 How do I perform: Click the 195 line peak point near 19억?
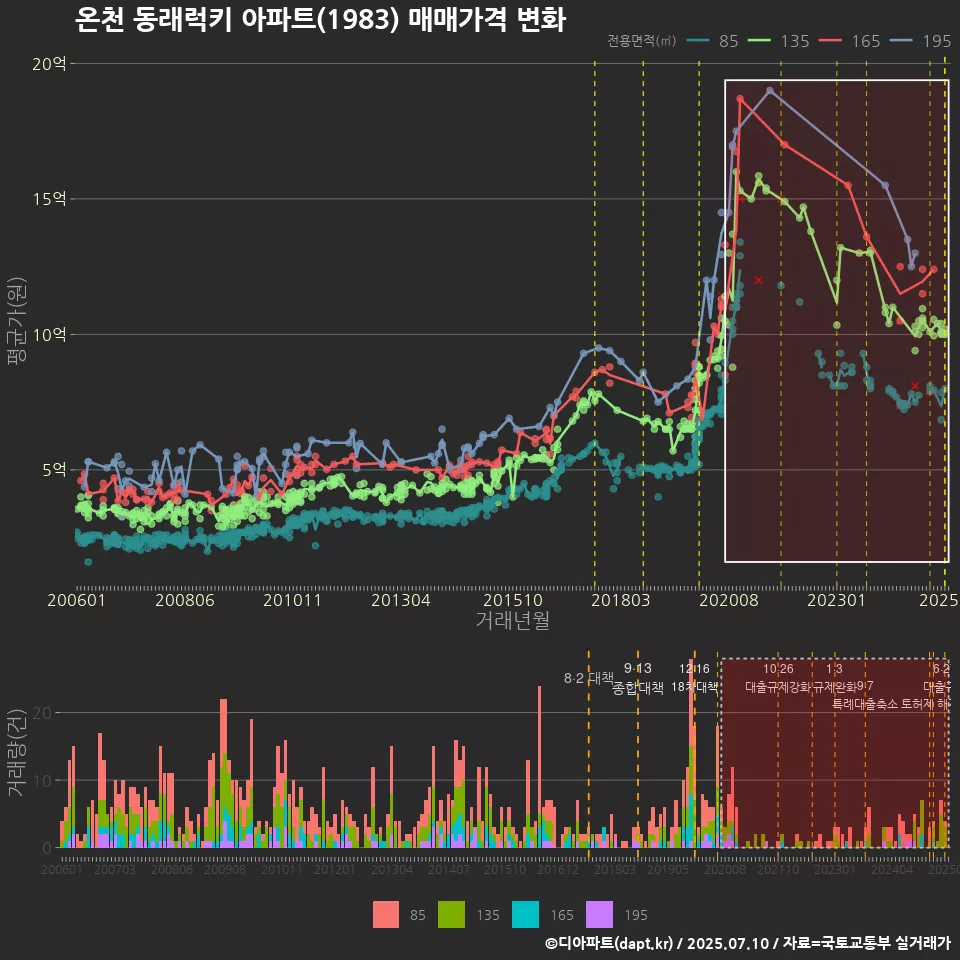pyautogui.click(x=770, y=91)
